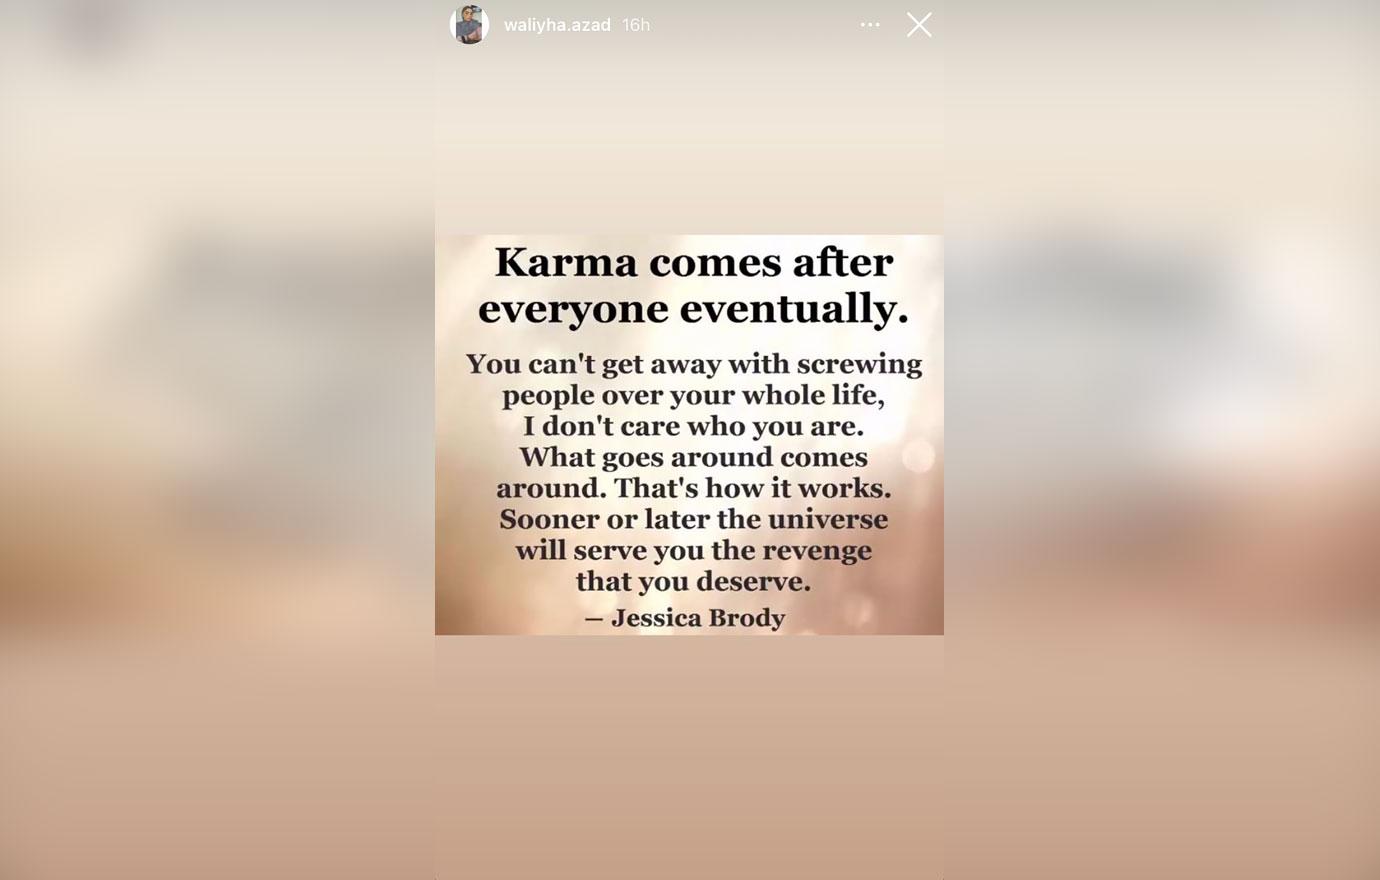Click the 'people over your whole life' line

[693, 395]
